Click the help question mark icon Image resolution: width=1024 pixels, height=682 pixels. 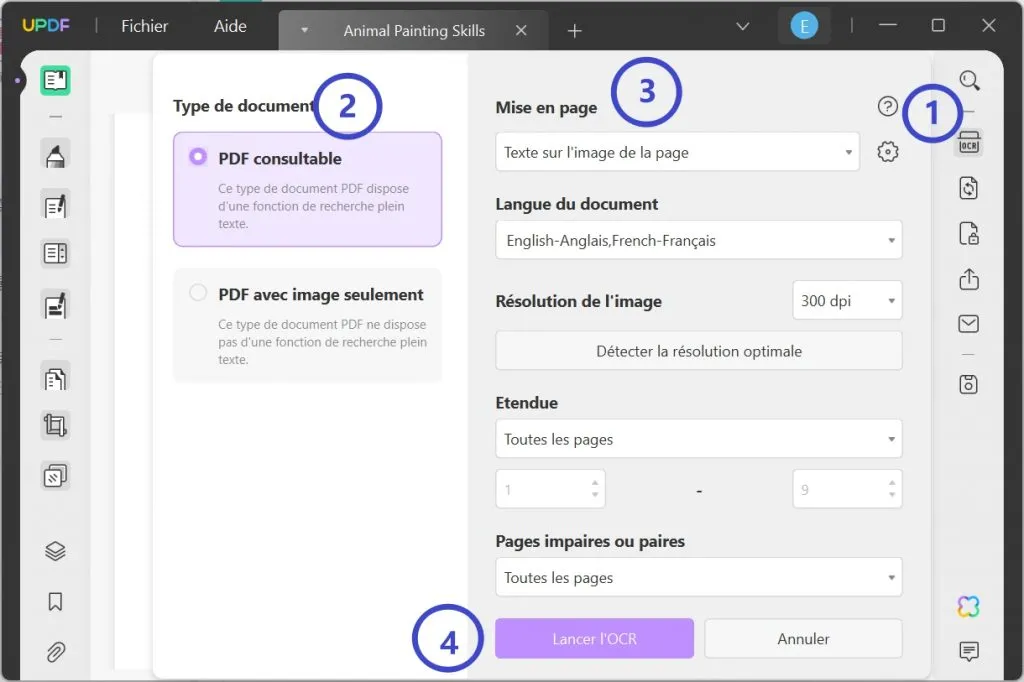click(888, 106)
